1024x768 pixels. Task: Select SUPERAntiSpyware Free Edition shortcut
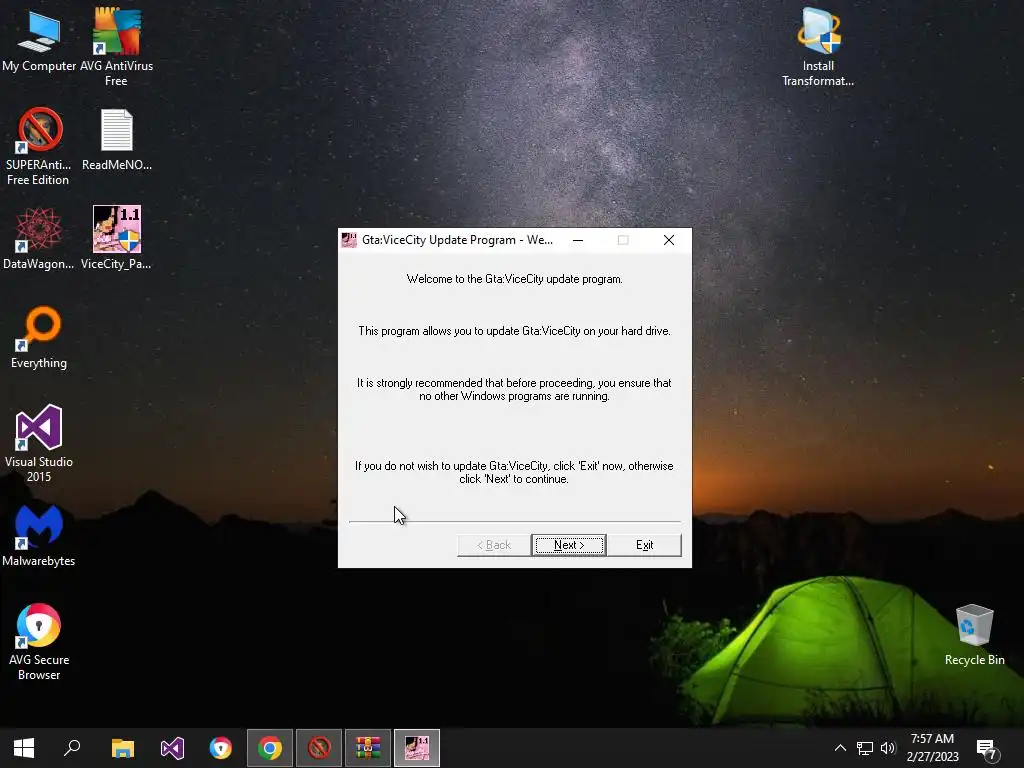[39, 147]
